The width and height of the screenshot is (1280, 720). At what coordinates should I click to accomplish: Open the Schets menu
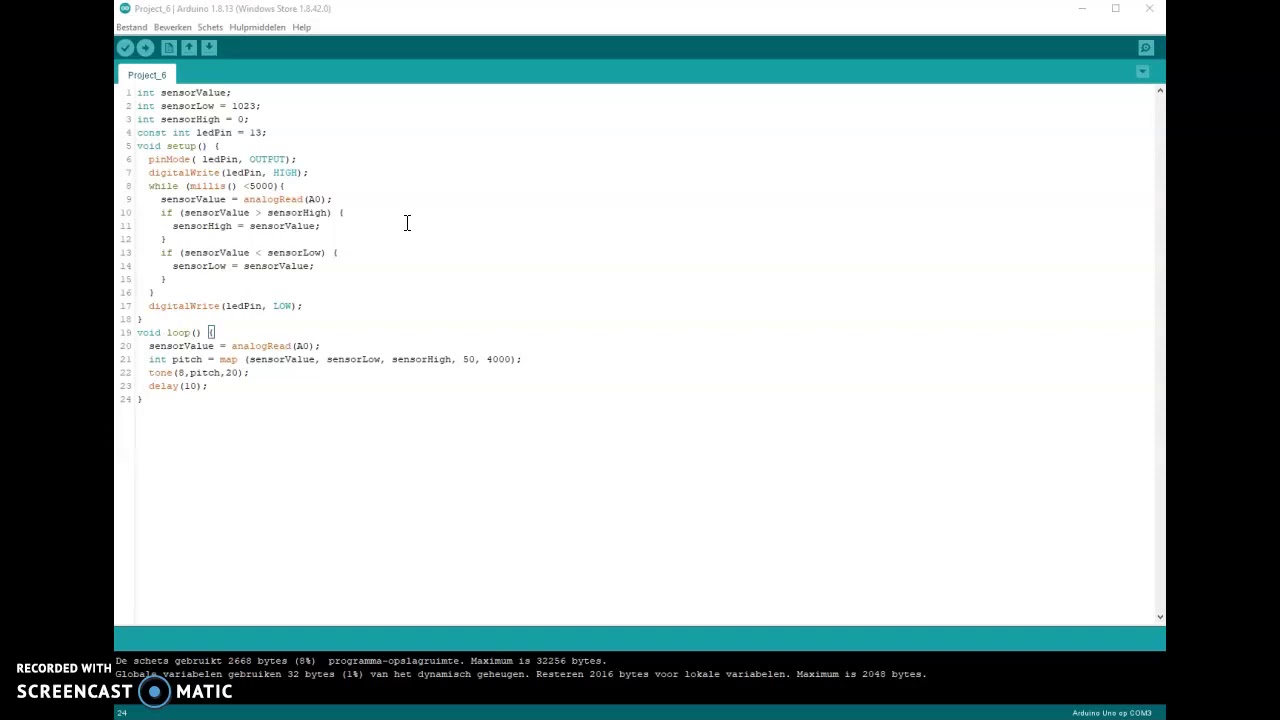[210, 27]
